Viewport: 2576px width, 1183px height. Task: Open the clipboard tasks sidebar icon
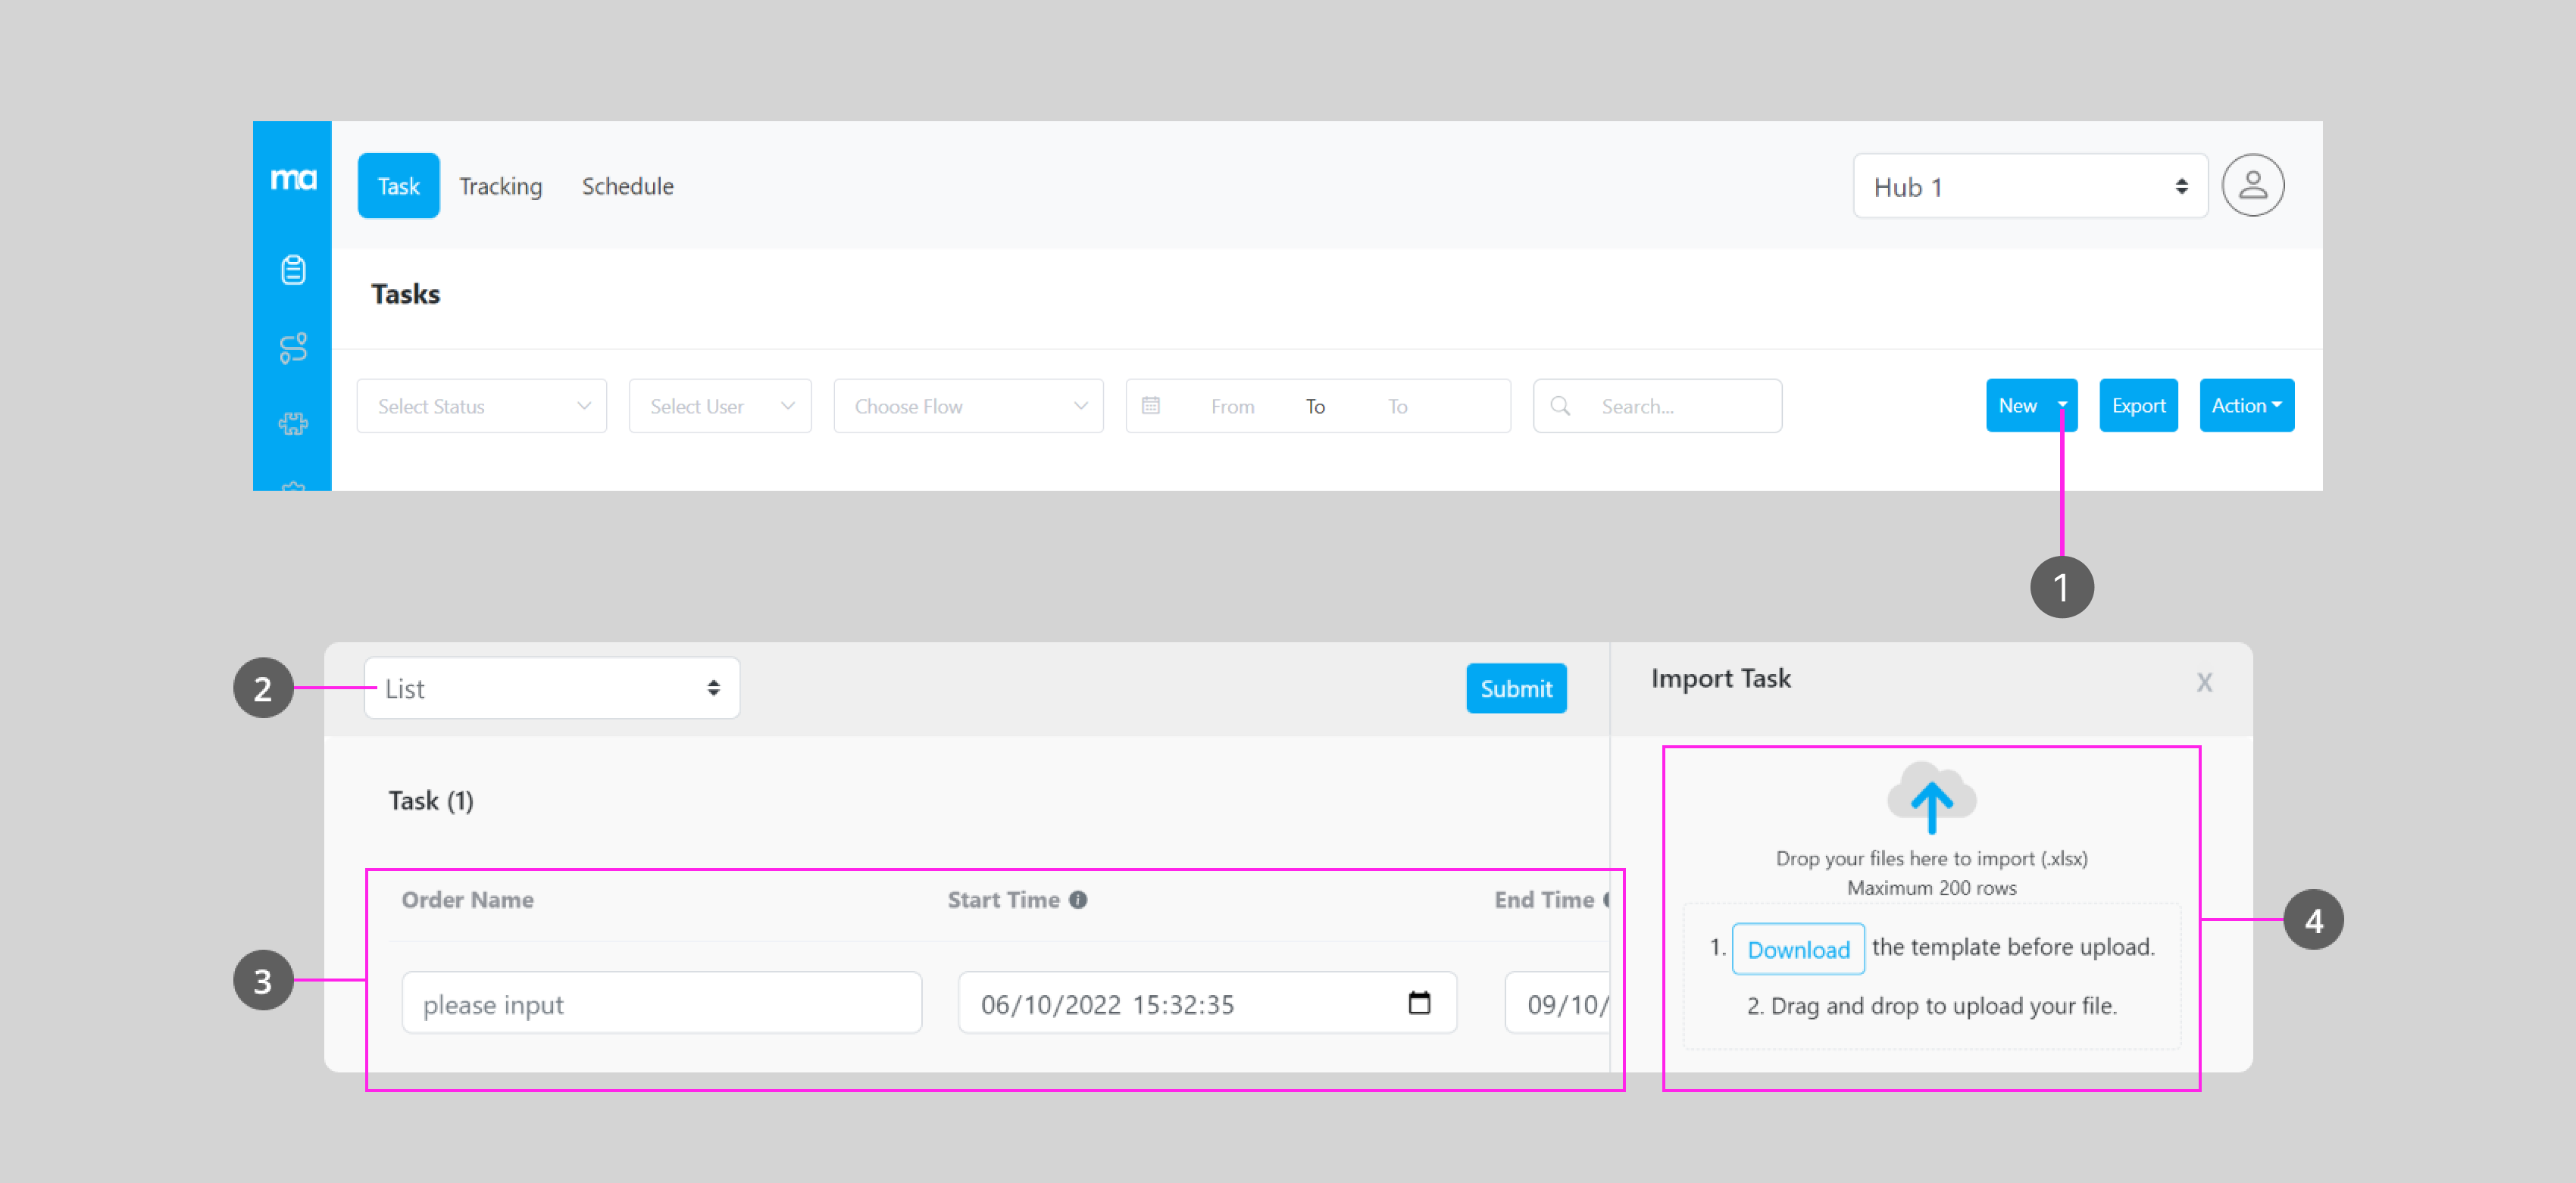293,270
